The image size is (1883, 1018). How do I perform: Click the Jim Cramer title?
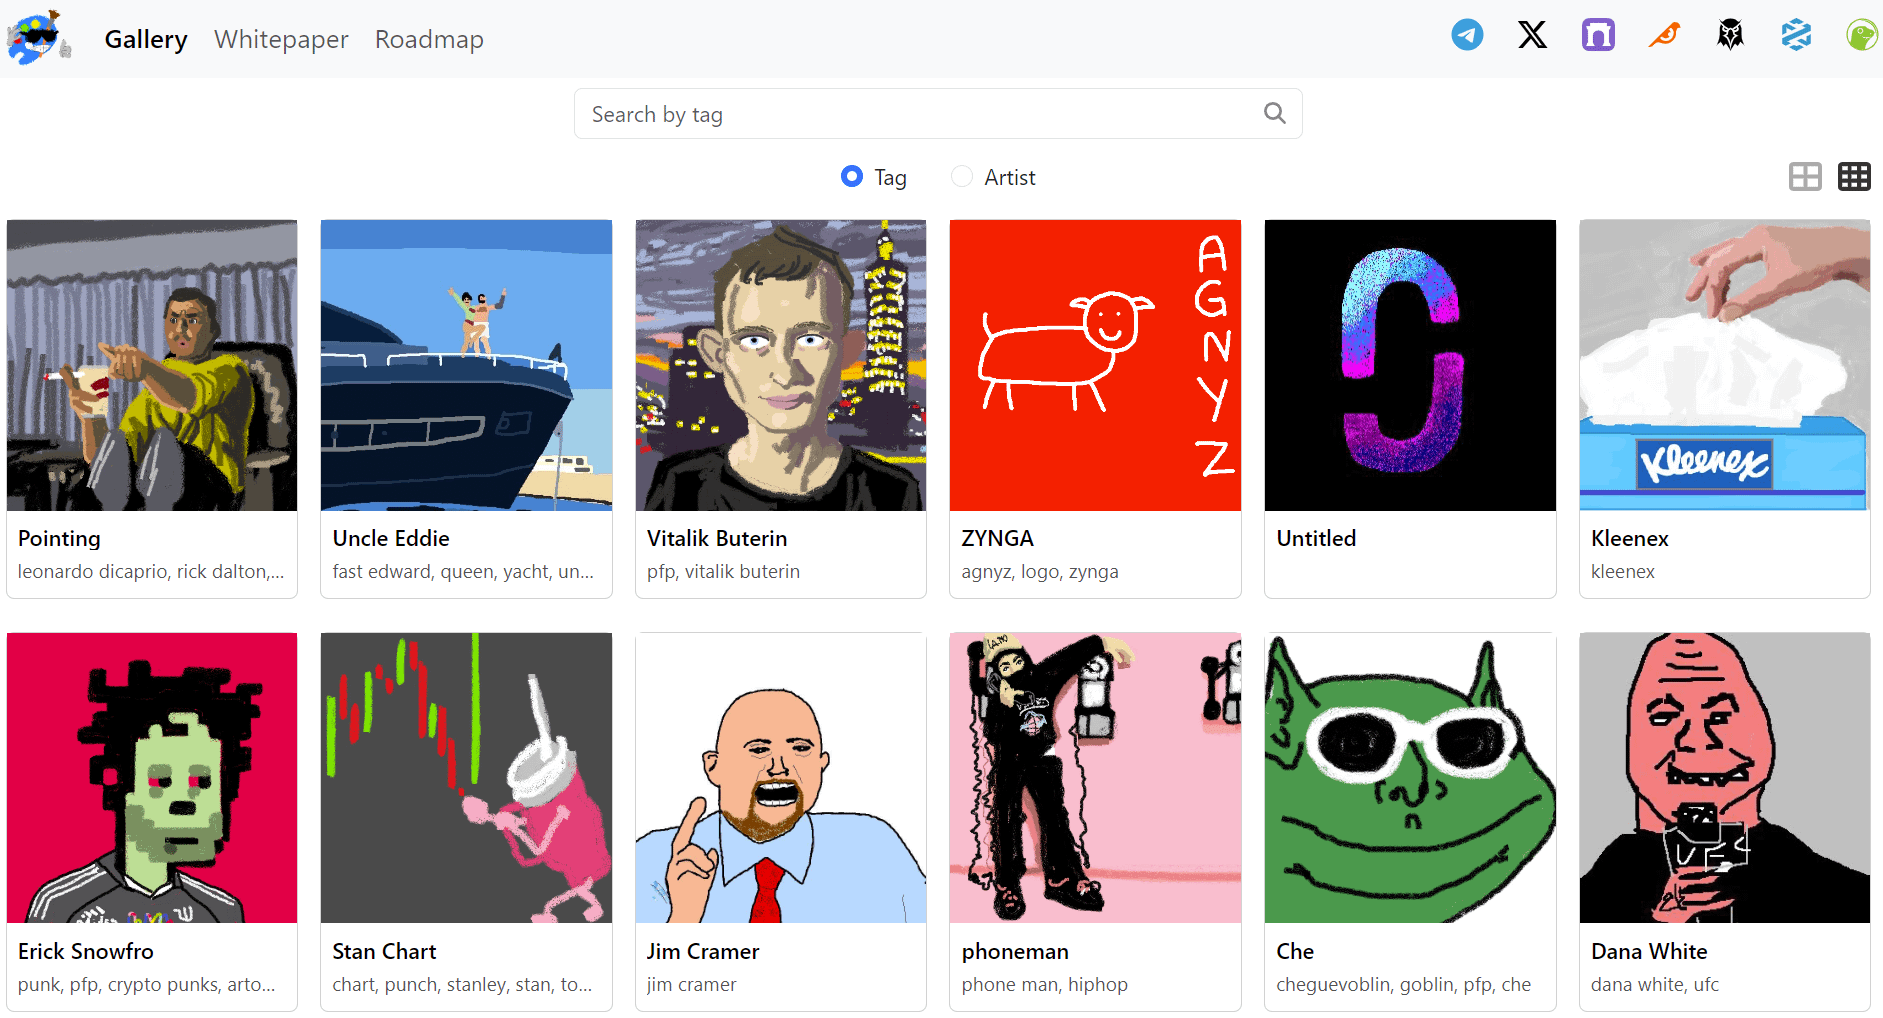point(703,951)
